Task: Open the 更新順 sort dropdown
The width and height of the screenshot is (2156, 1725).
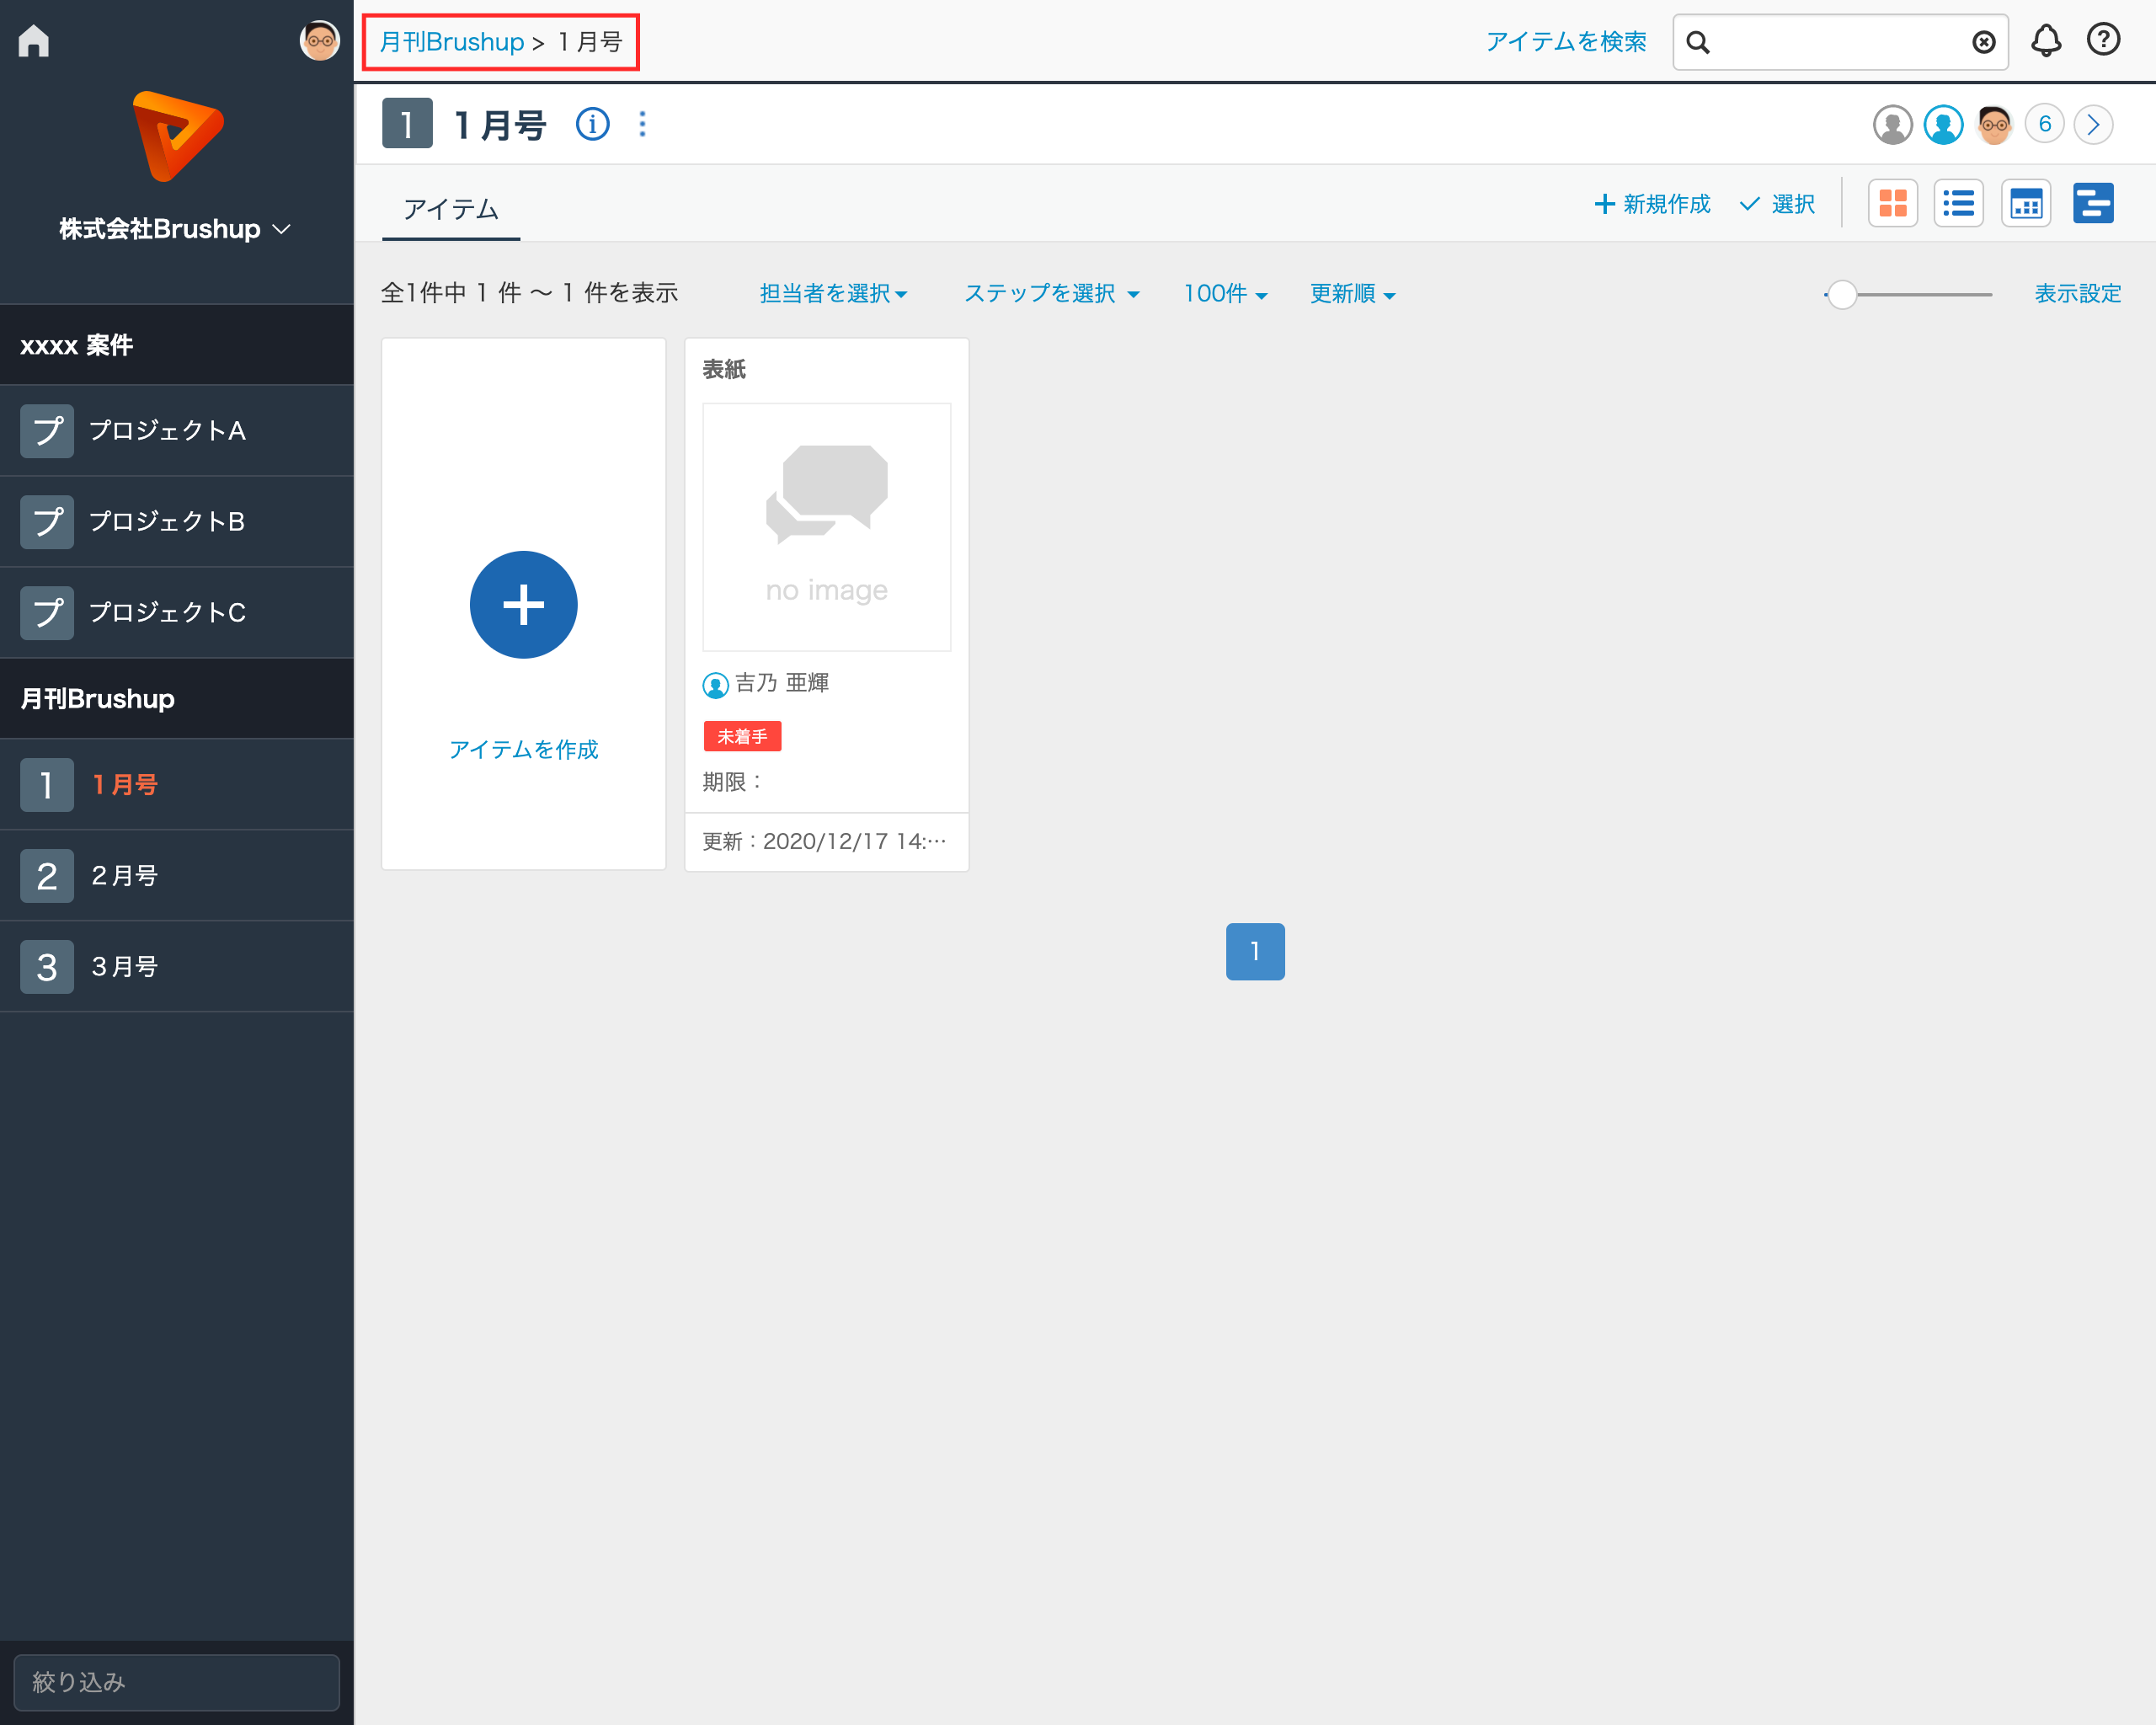Action: point(1352,293)
